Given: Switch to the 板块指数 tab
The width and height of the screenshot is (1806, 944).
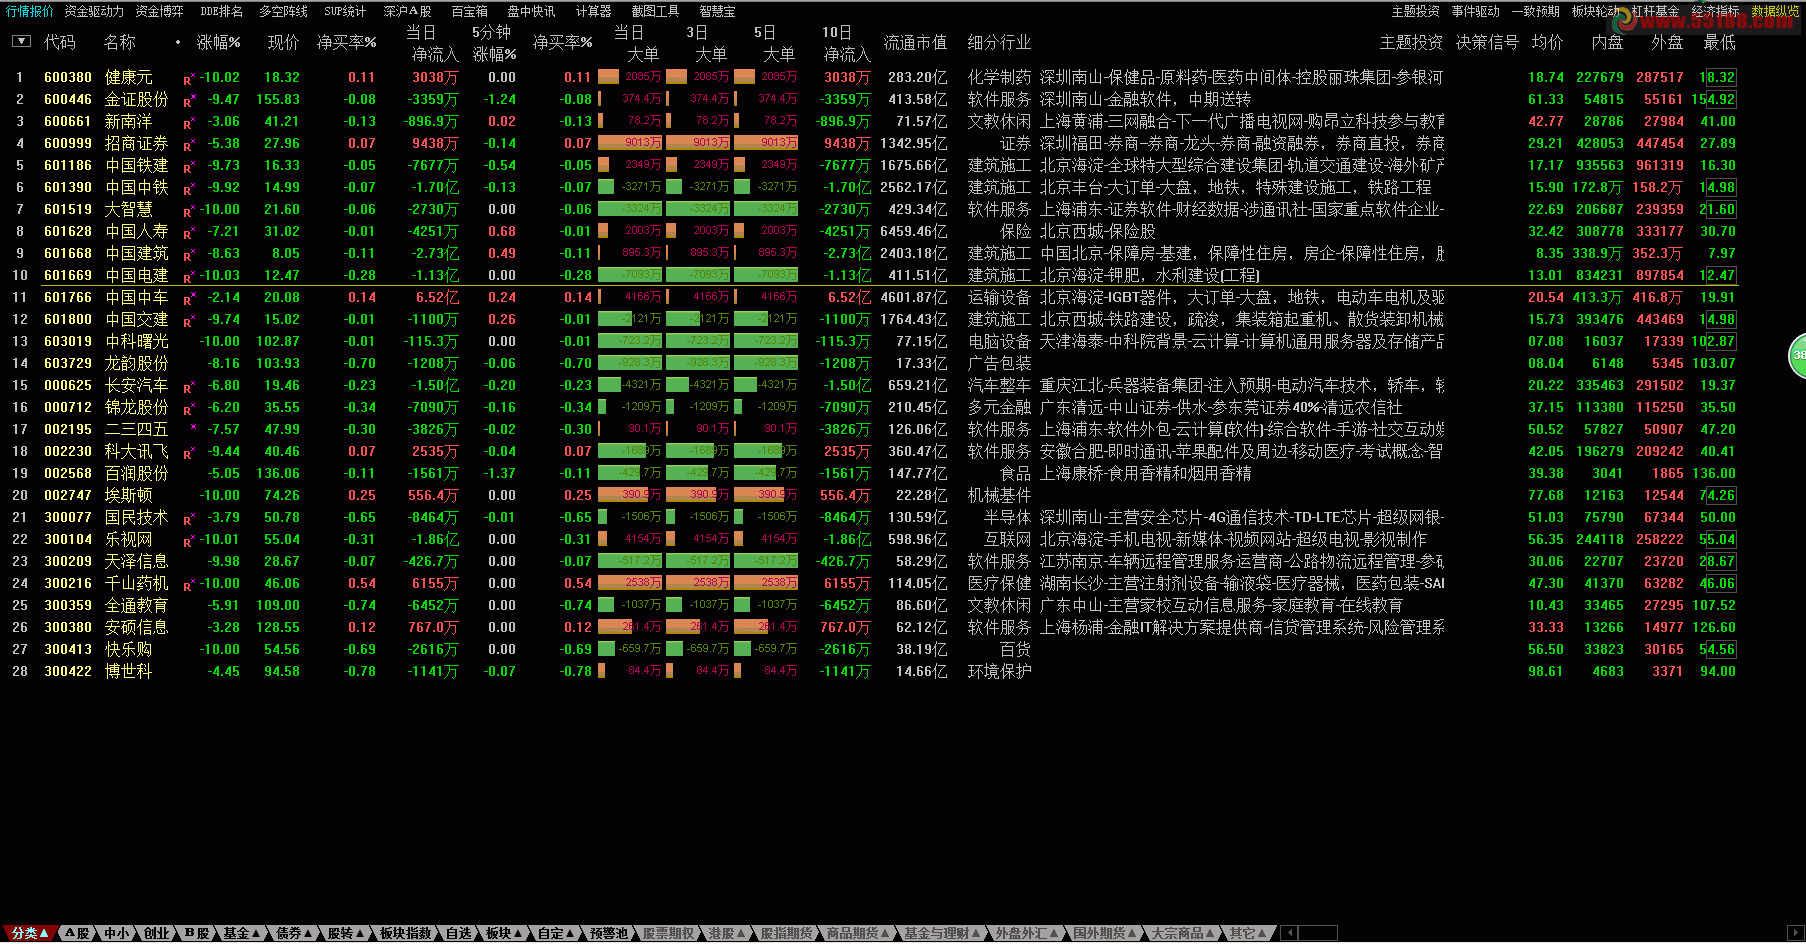Looking at the screenshot, I should point(405,933).
